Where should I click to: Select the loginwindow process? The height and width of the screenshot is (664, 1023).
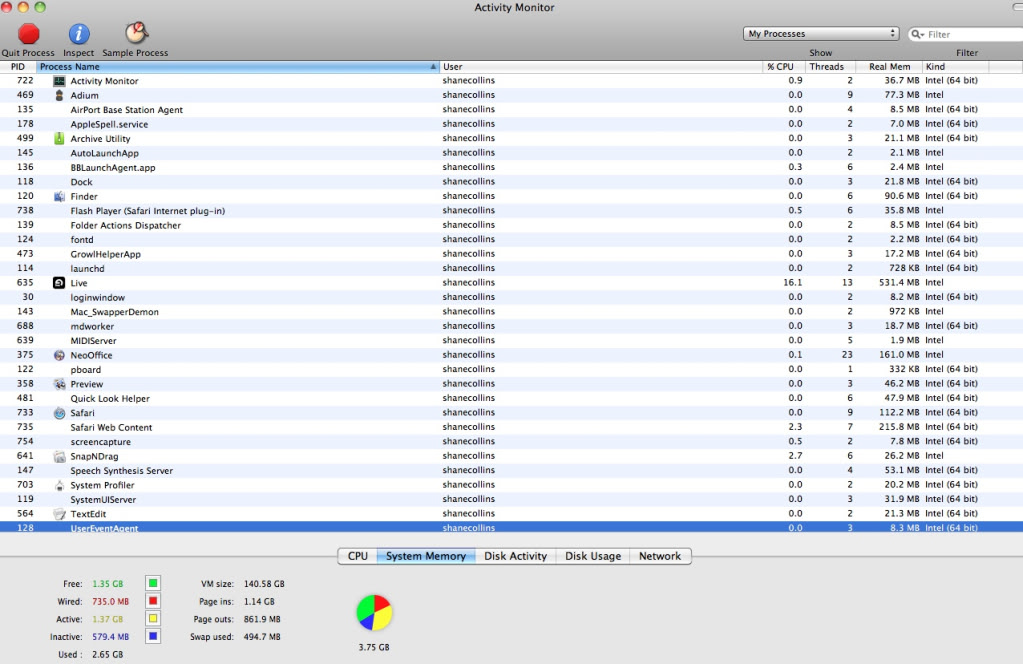pyautogui.click(x=512, y=297)
